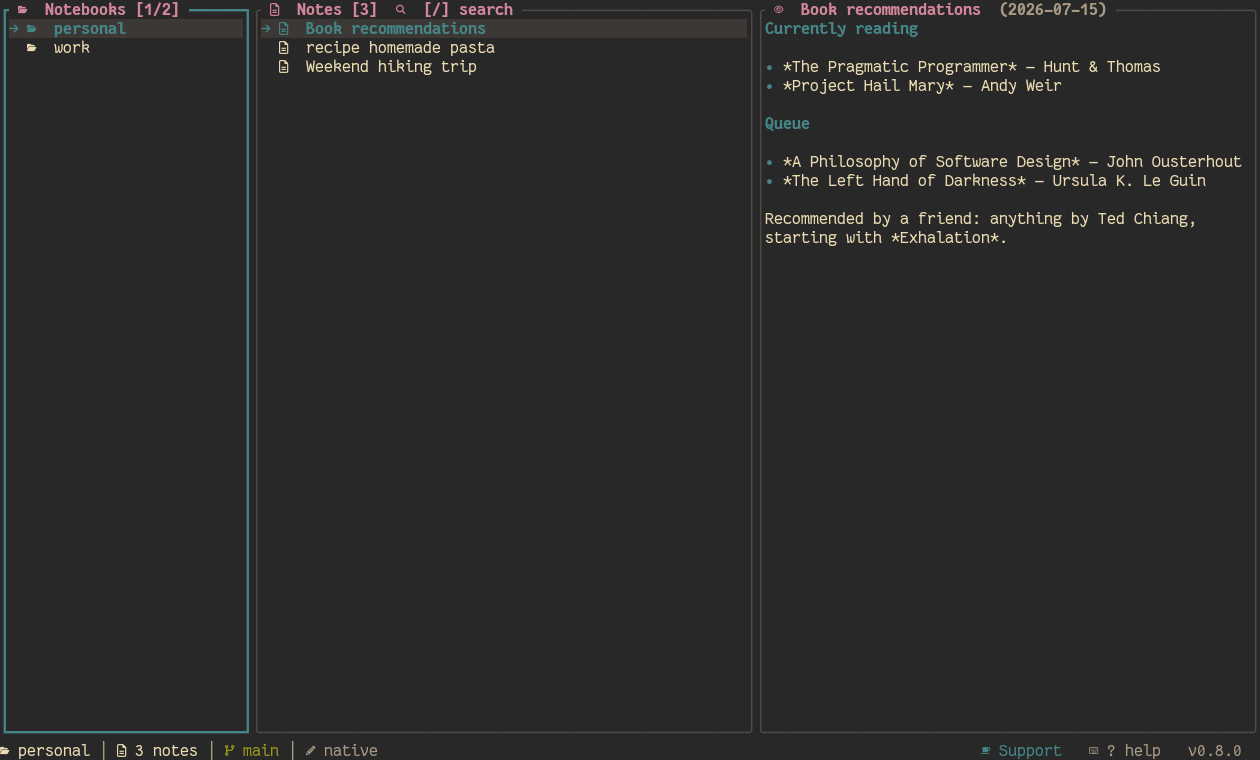Focus the Notebooks [1/2] panel title
1260x760 pixels.
pos(112,10)
